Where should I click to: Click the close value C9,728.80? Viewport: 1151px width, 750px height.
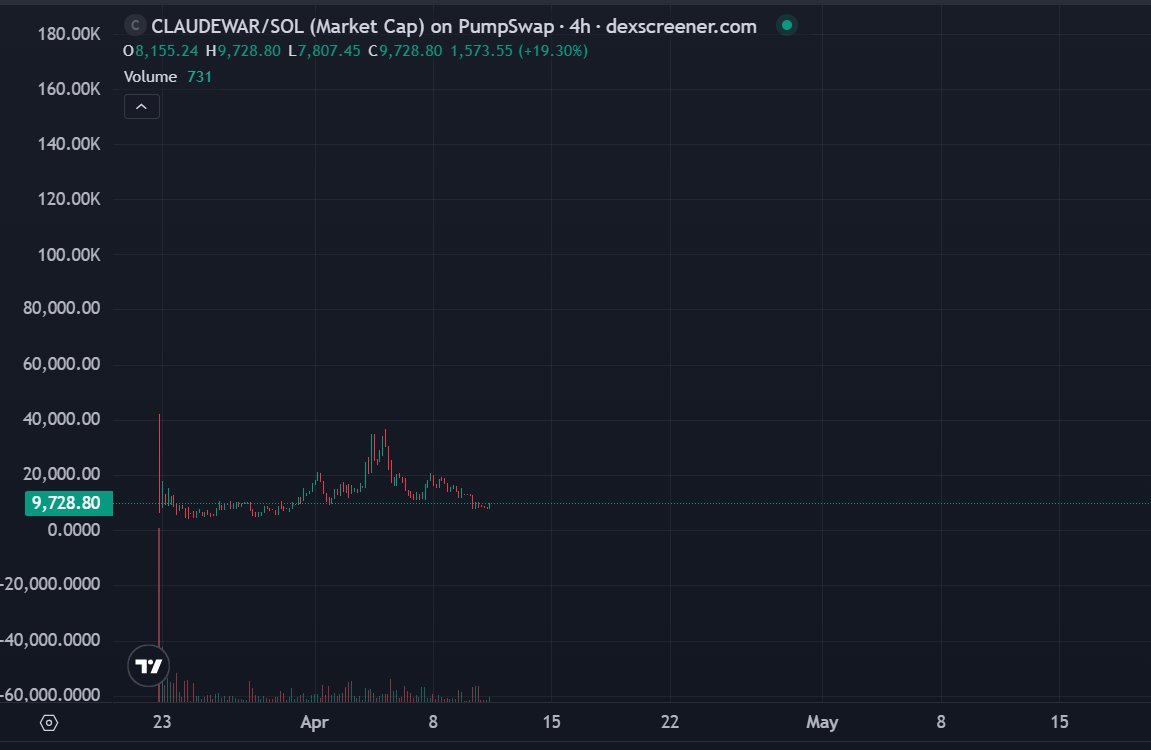coord(405,51)
